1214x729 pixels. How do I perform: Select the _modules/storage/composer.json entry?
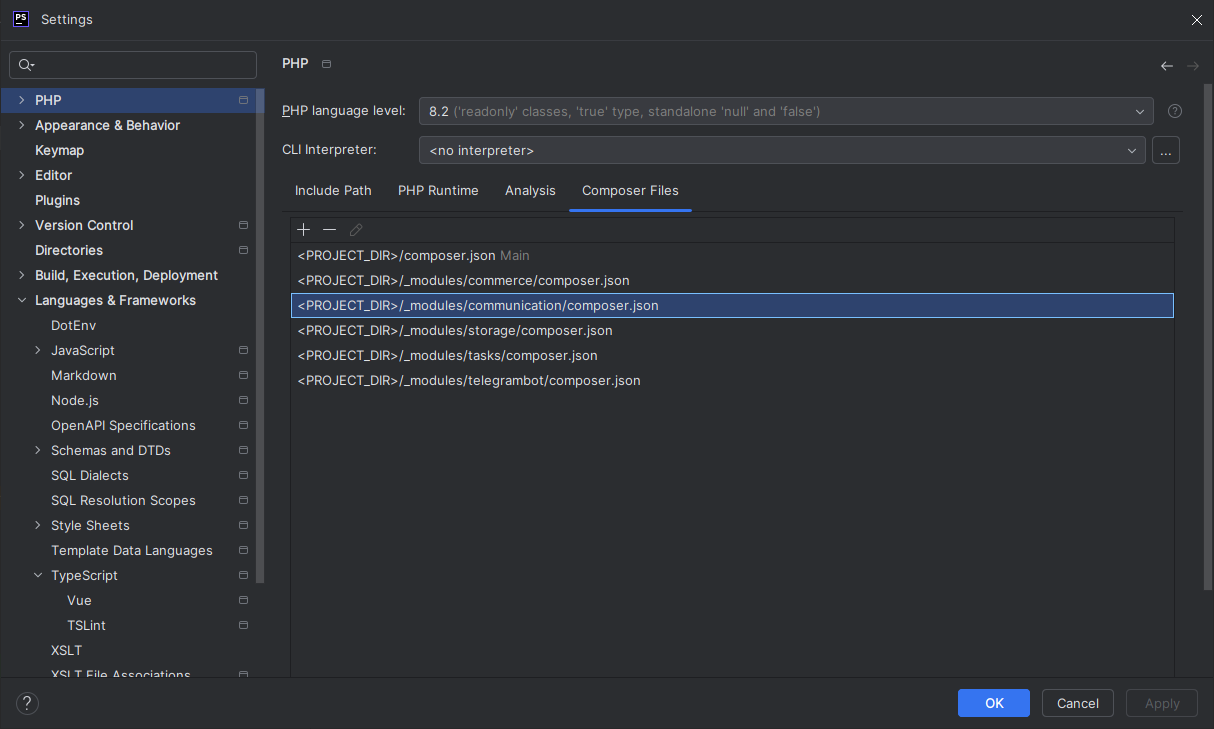click(455, 330)
